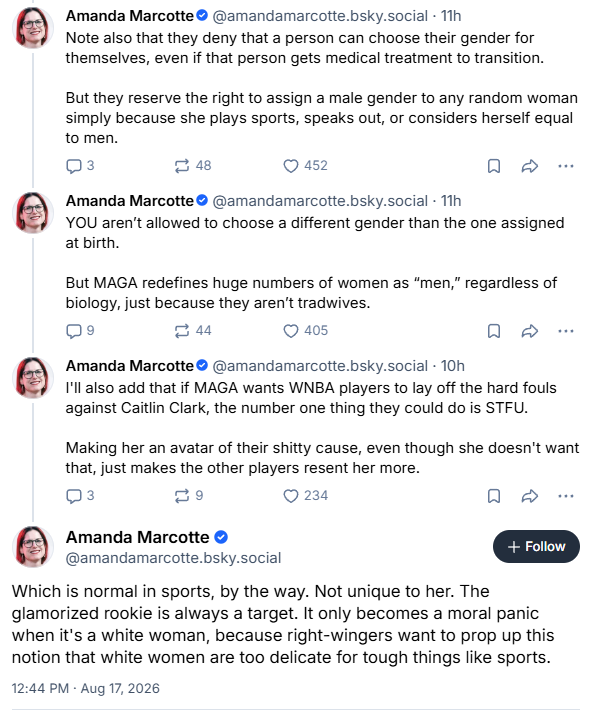The width and height of the screenshot is (593, 711).
Task: Bookmark the Caitlin Clark post
Action: click(494, 496)
